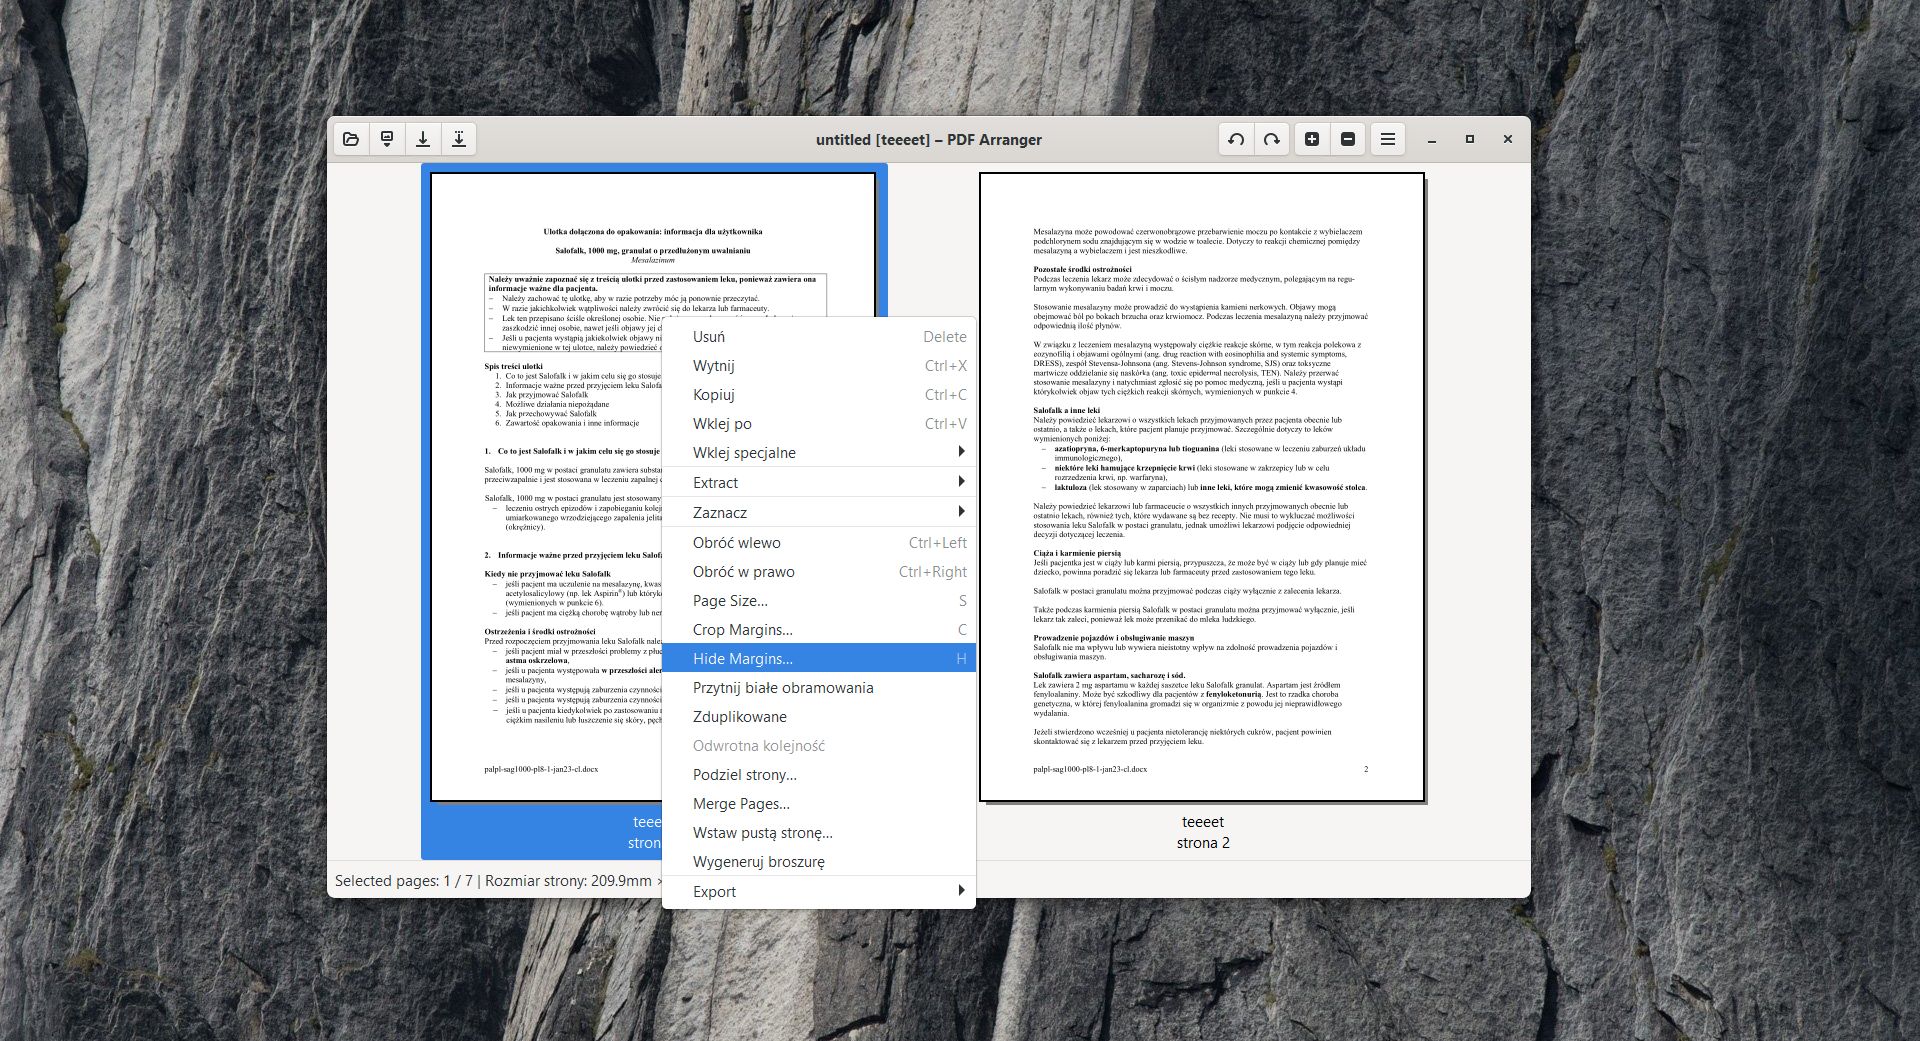1920x1041 pixels.
Task: Open Page Size settings
Action: tap(730, 600)
